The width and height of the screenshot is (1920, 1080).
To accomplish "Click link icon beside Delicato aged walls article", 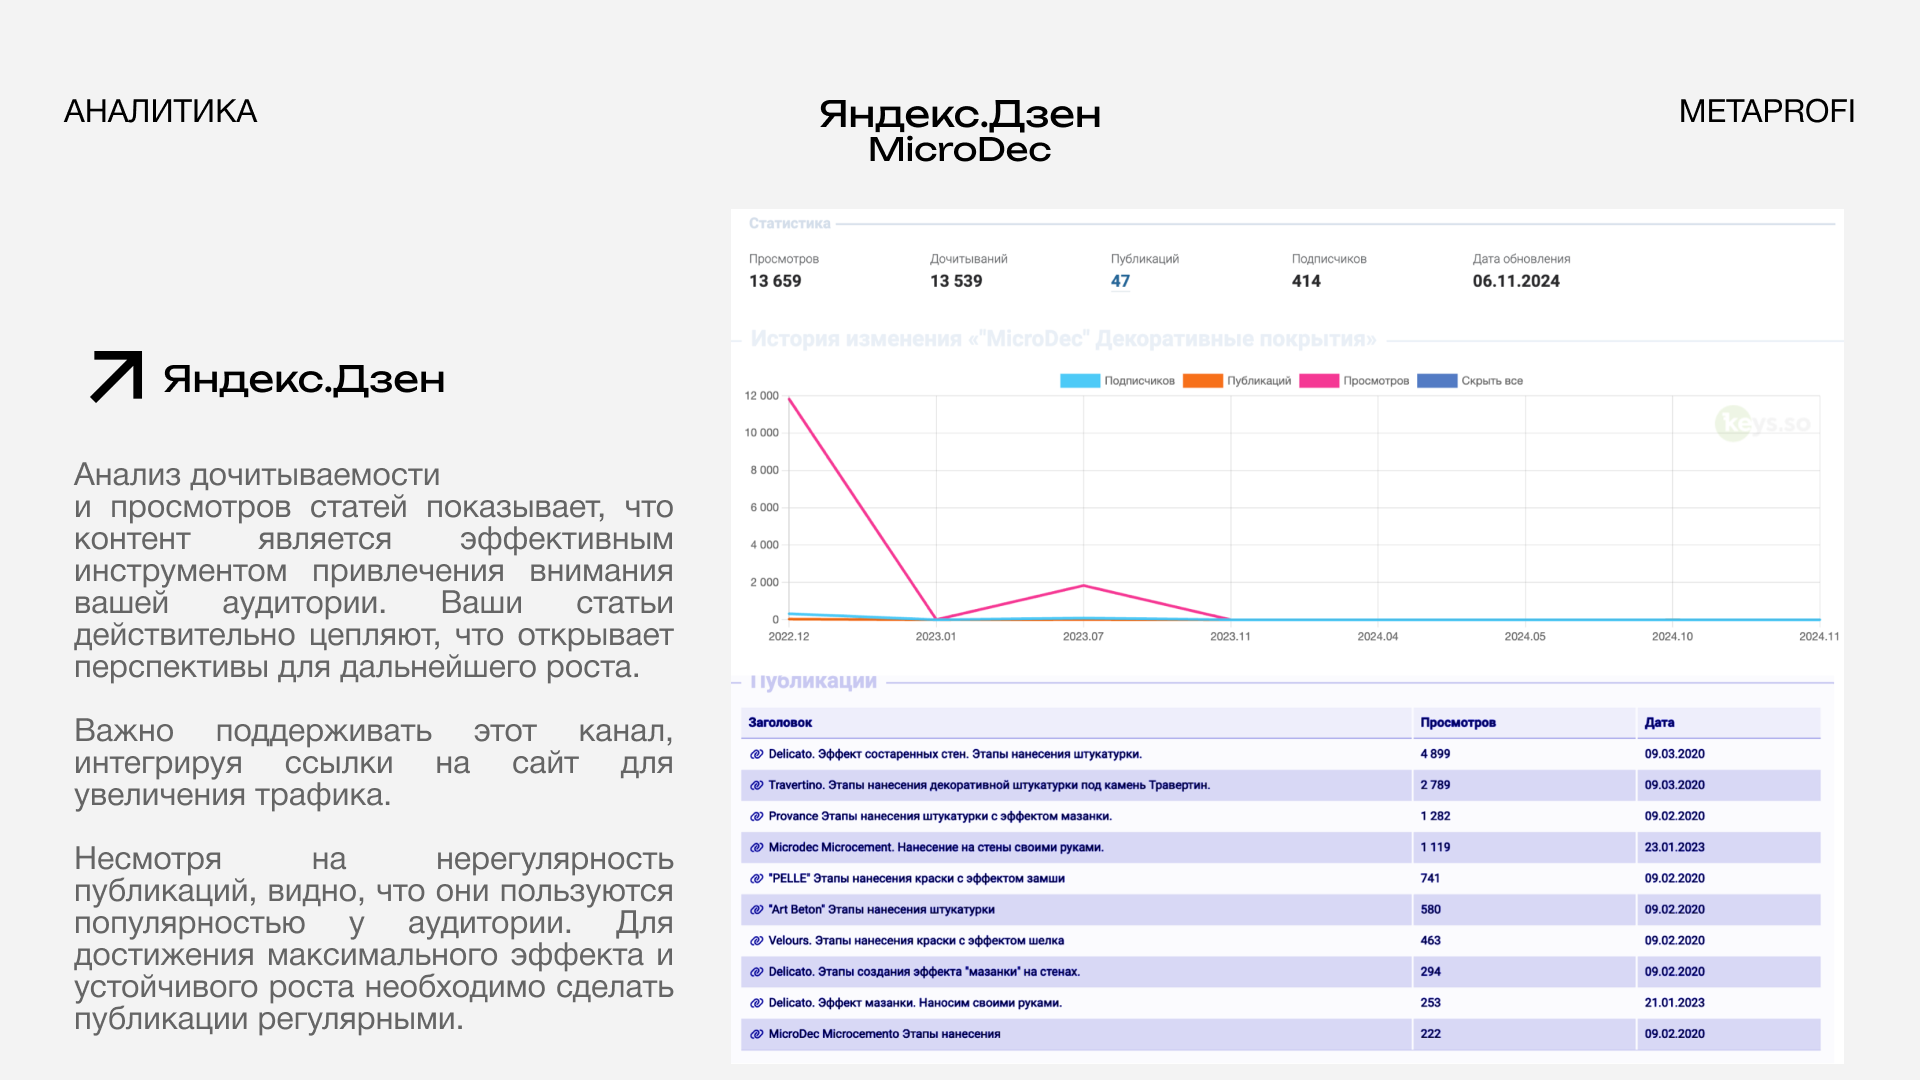I will (757, 754).
